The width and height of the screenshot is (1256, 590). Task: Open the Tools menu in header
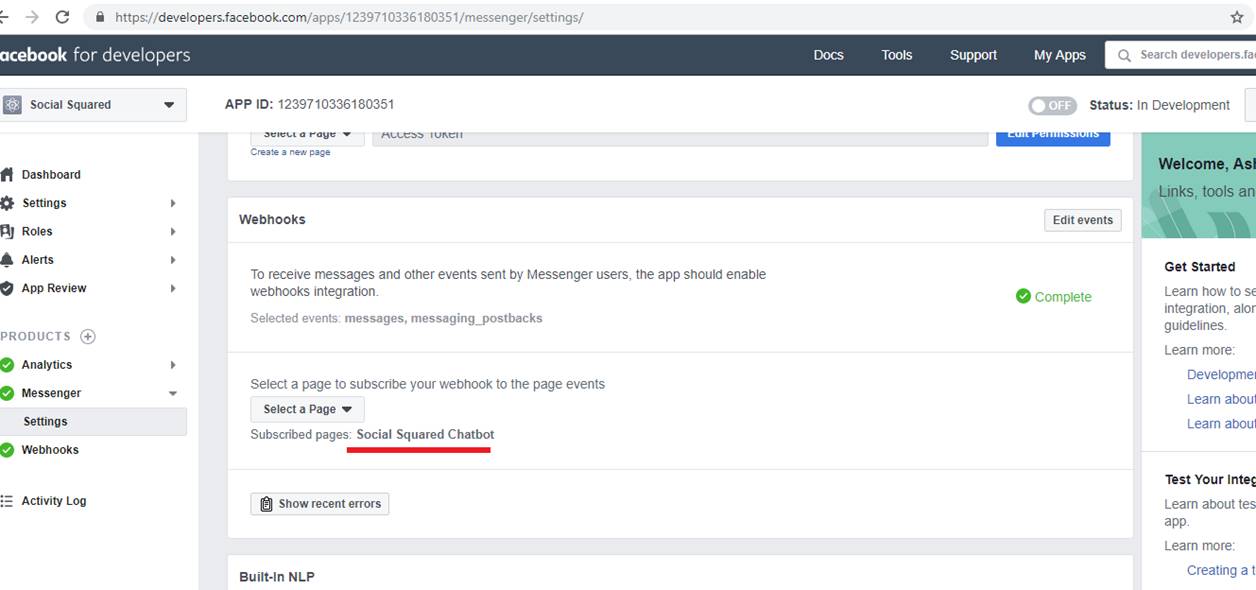896,55
